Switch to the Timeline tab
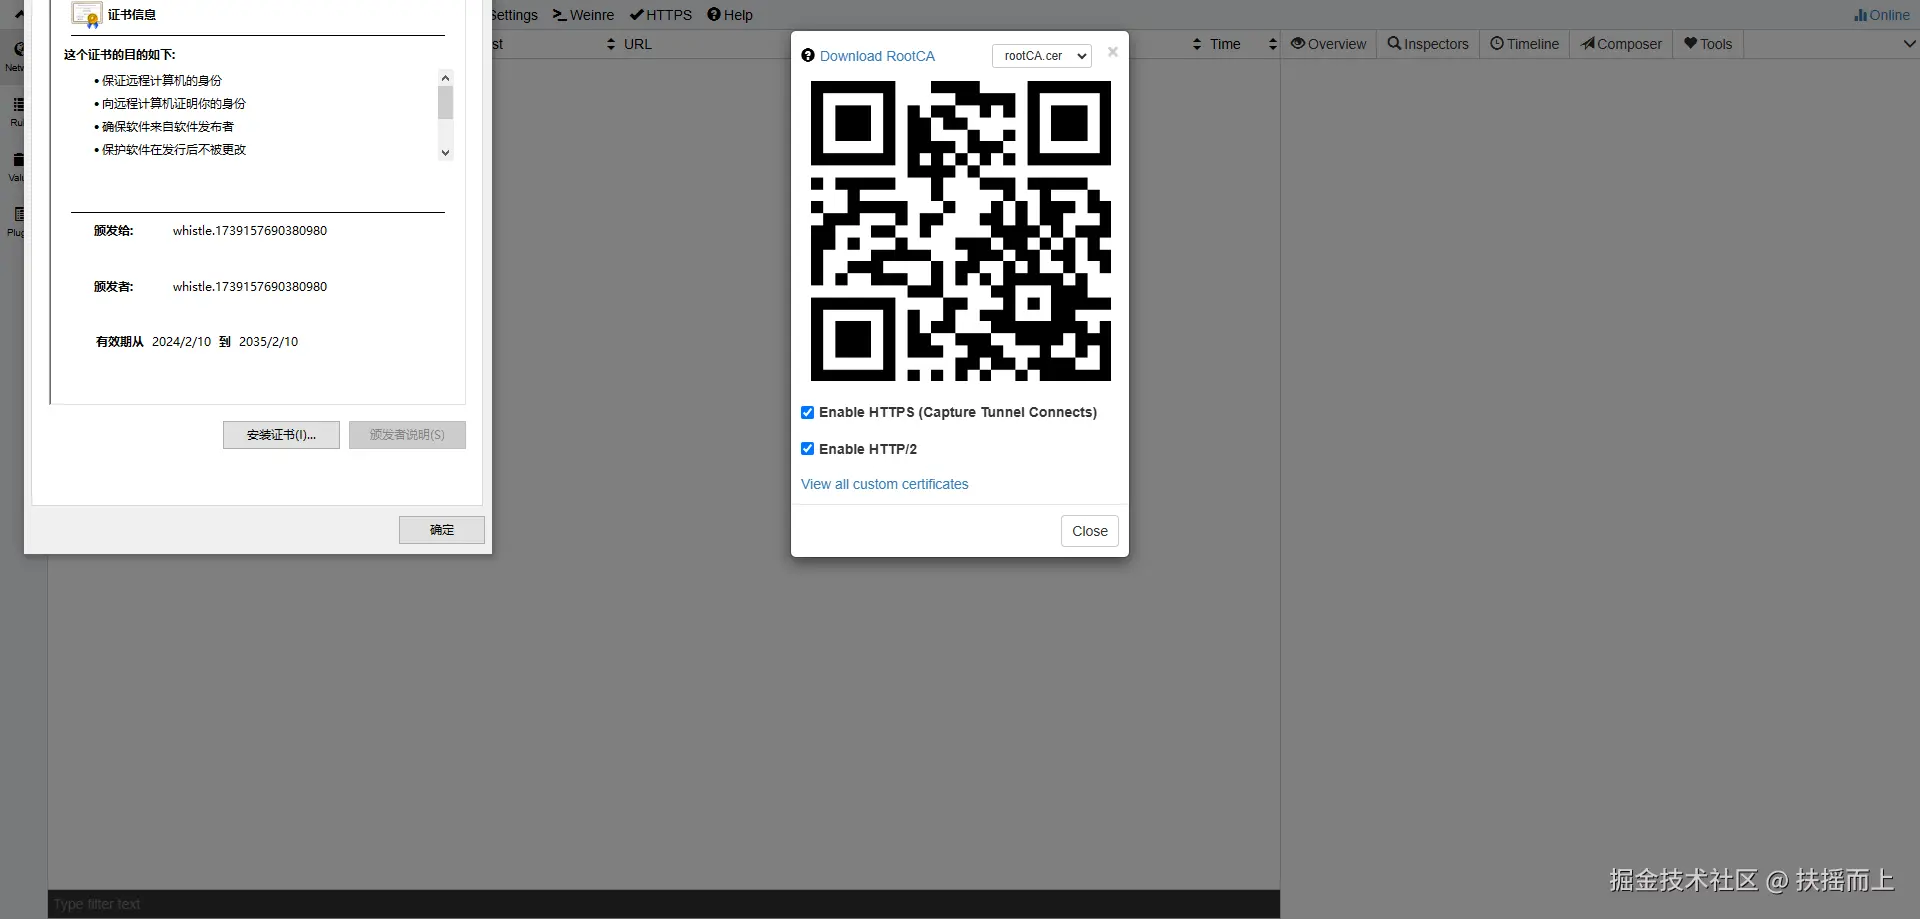The height and width of the screenshot is (919, 1920). pyautogui.click(x=1525, y=44)
